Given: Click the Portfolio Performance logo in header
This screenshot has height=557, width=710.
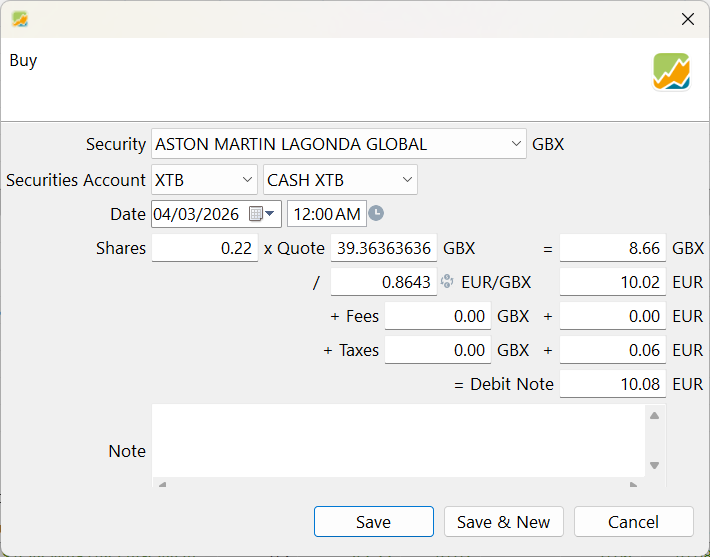Looking at the screenshot, I should pyautogui.click(x=671, y=72).
